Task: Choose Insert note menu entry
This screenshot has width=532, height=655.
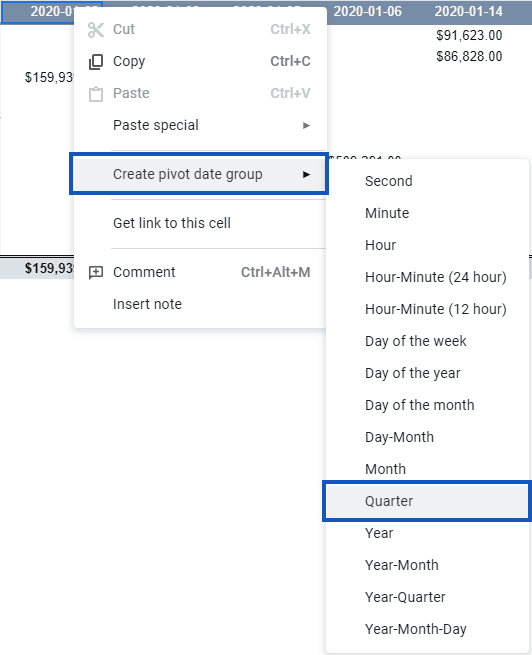Action: (147, 304)
